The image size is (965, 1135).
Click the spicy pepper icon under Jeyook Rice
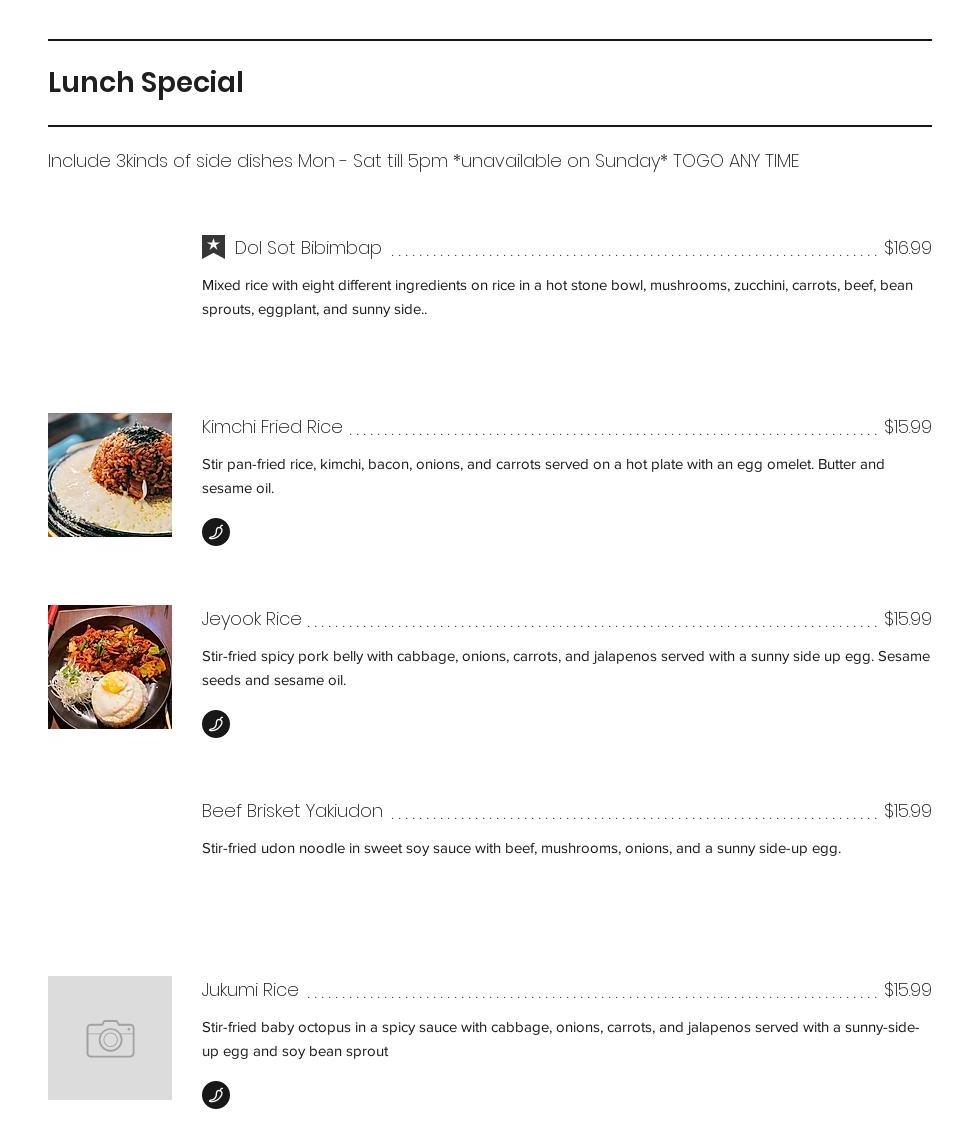click(216, 724)
